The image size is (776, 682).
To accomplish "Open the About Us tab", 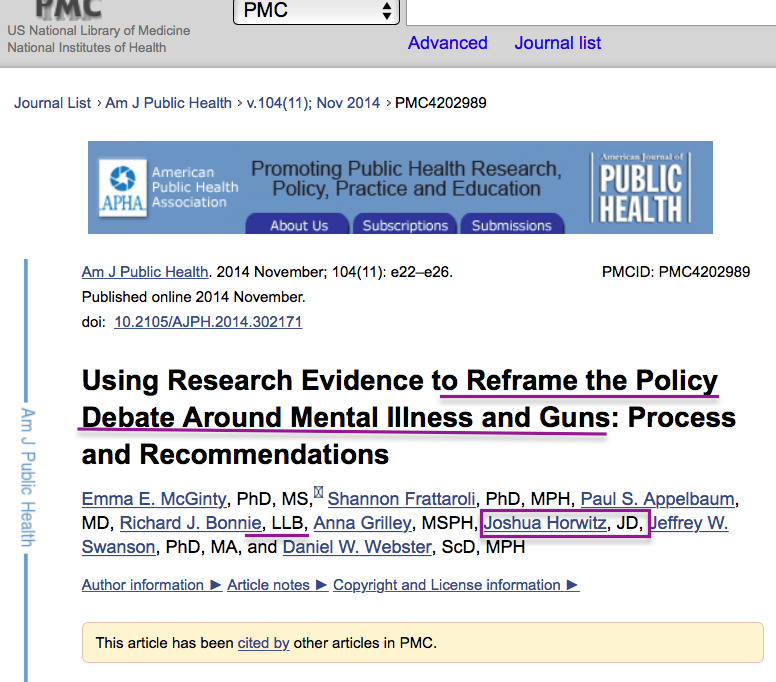I will [298, 225].
